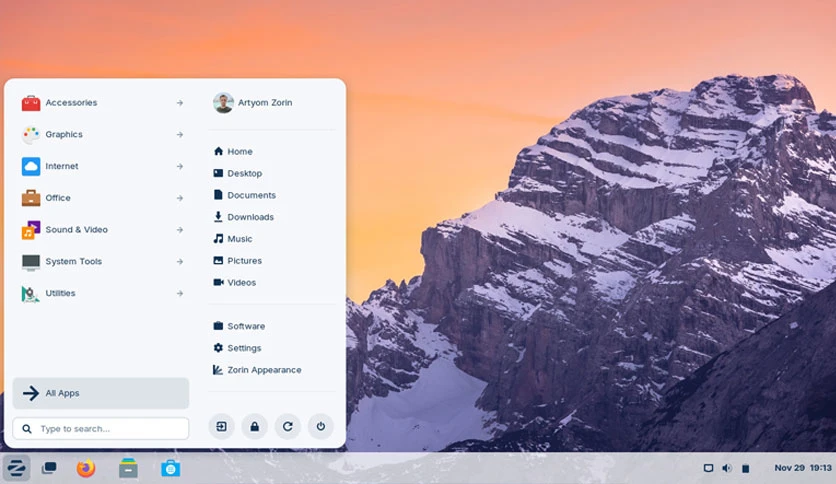Click the Downloads label text
Image resolution: width=836 pixels, height=484 pixels.
tap(251, 217)
